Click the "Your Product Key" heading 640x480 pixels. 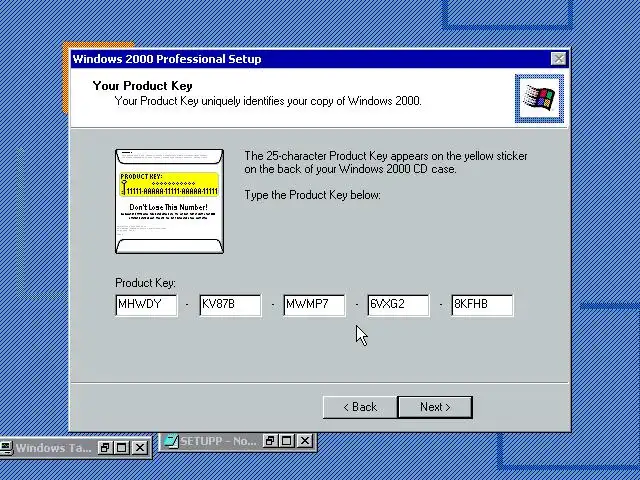point(142,86)
